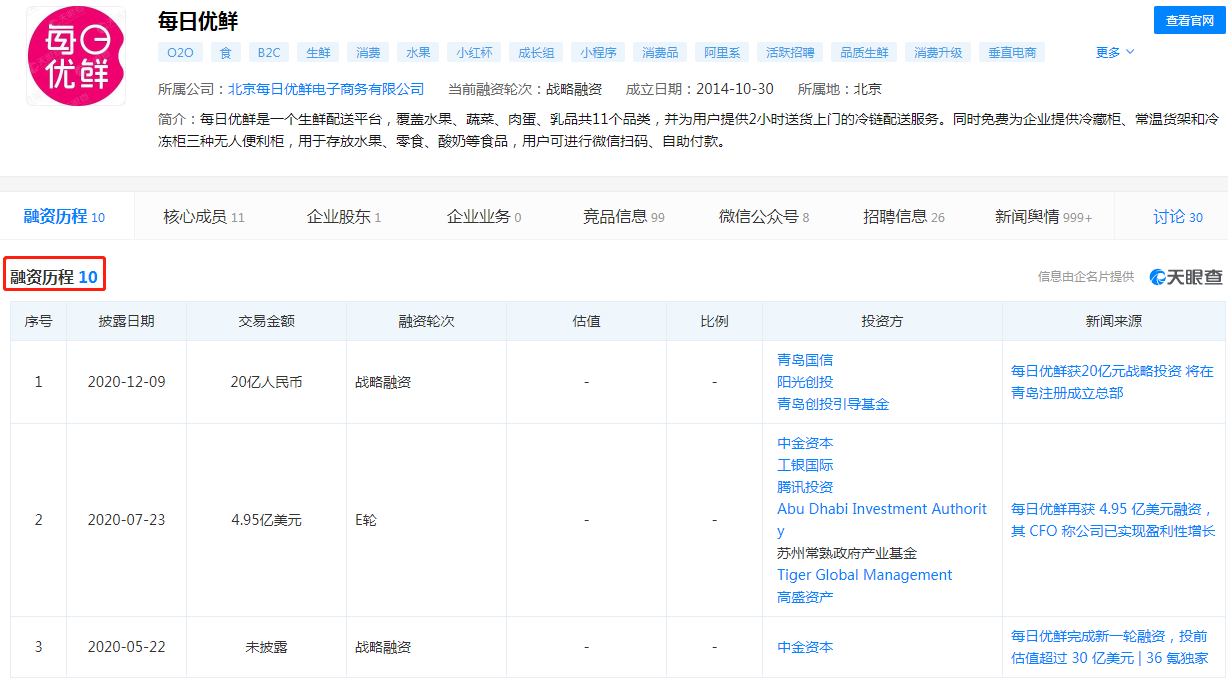Select the 活跃招聘 tag
This screenshot has width=1228, height=678.
click(x=790, y=52)
